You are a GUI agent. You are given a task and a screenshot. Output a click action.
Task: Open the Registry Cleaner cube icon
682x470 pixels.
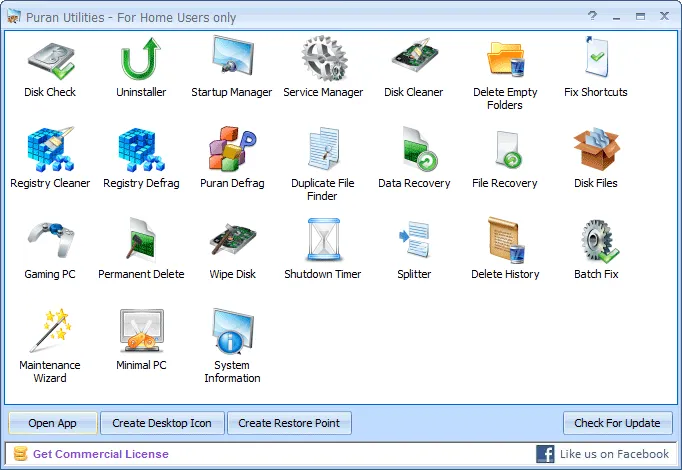50,149
